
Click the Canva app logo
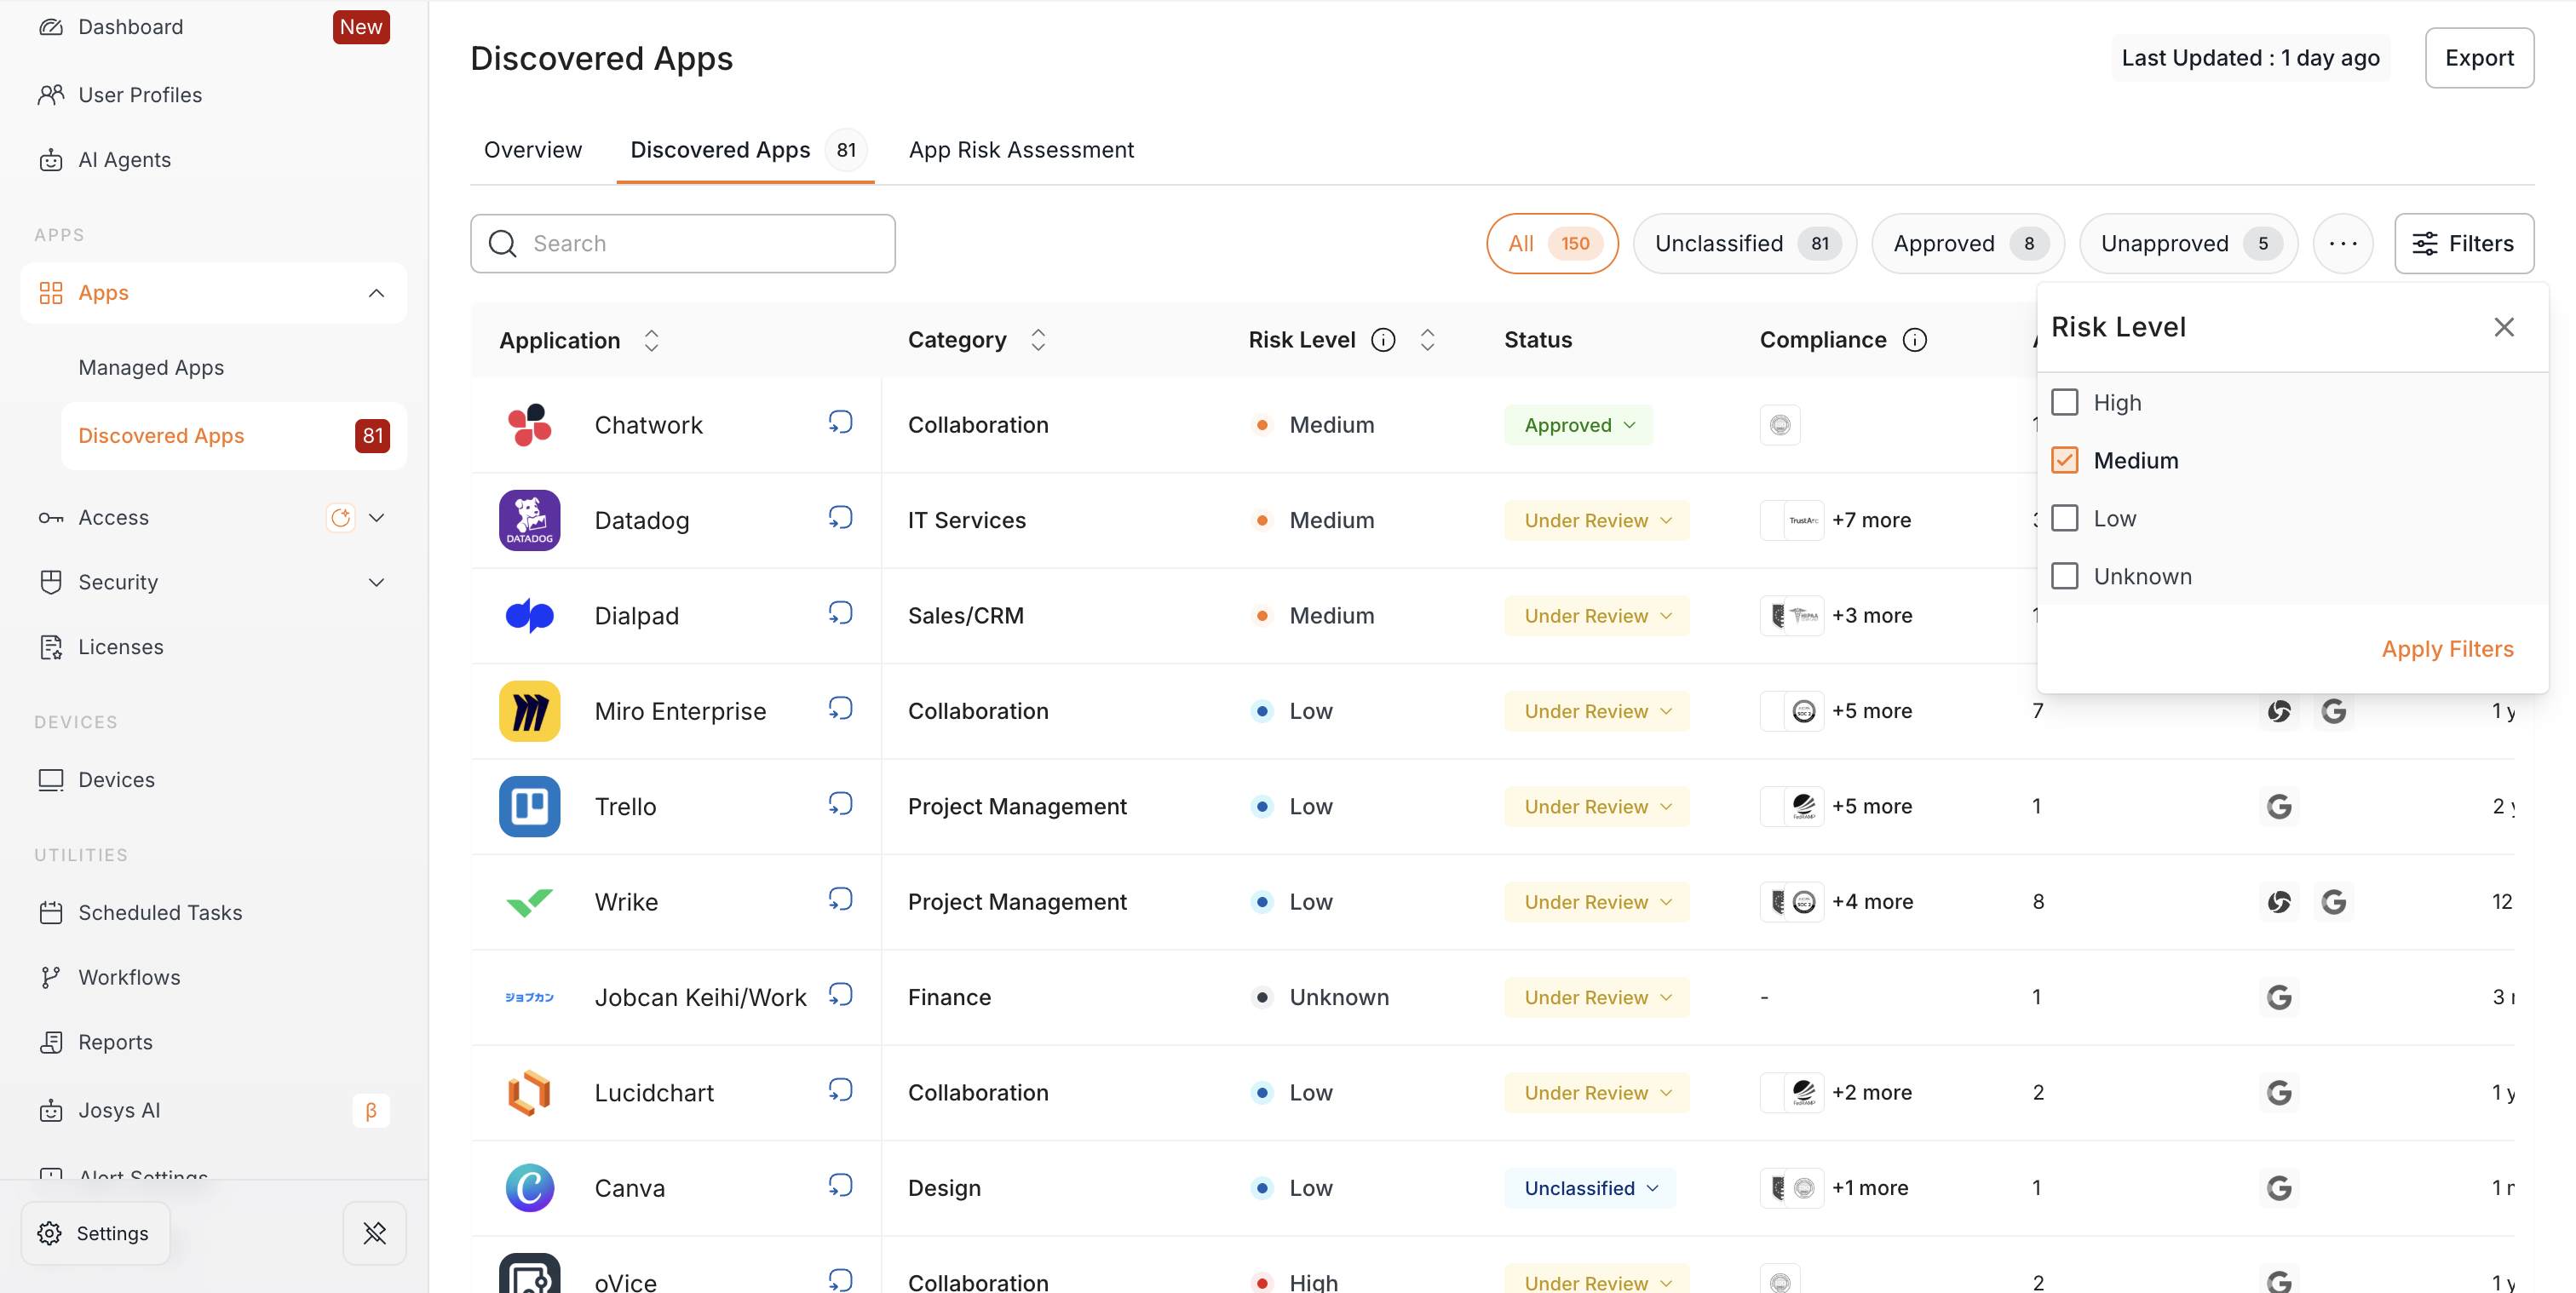coord(529,1188)
